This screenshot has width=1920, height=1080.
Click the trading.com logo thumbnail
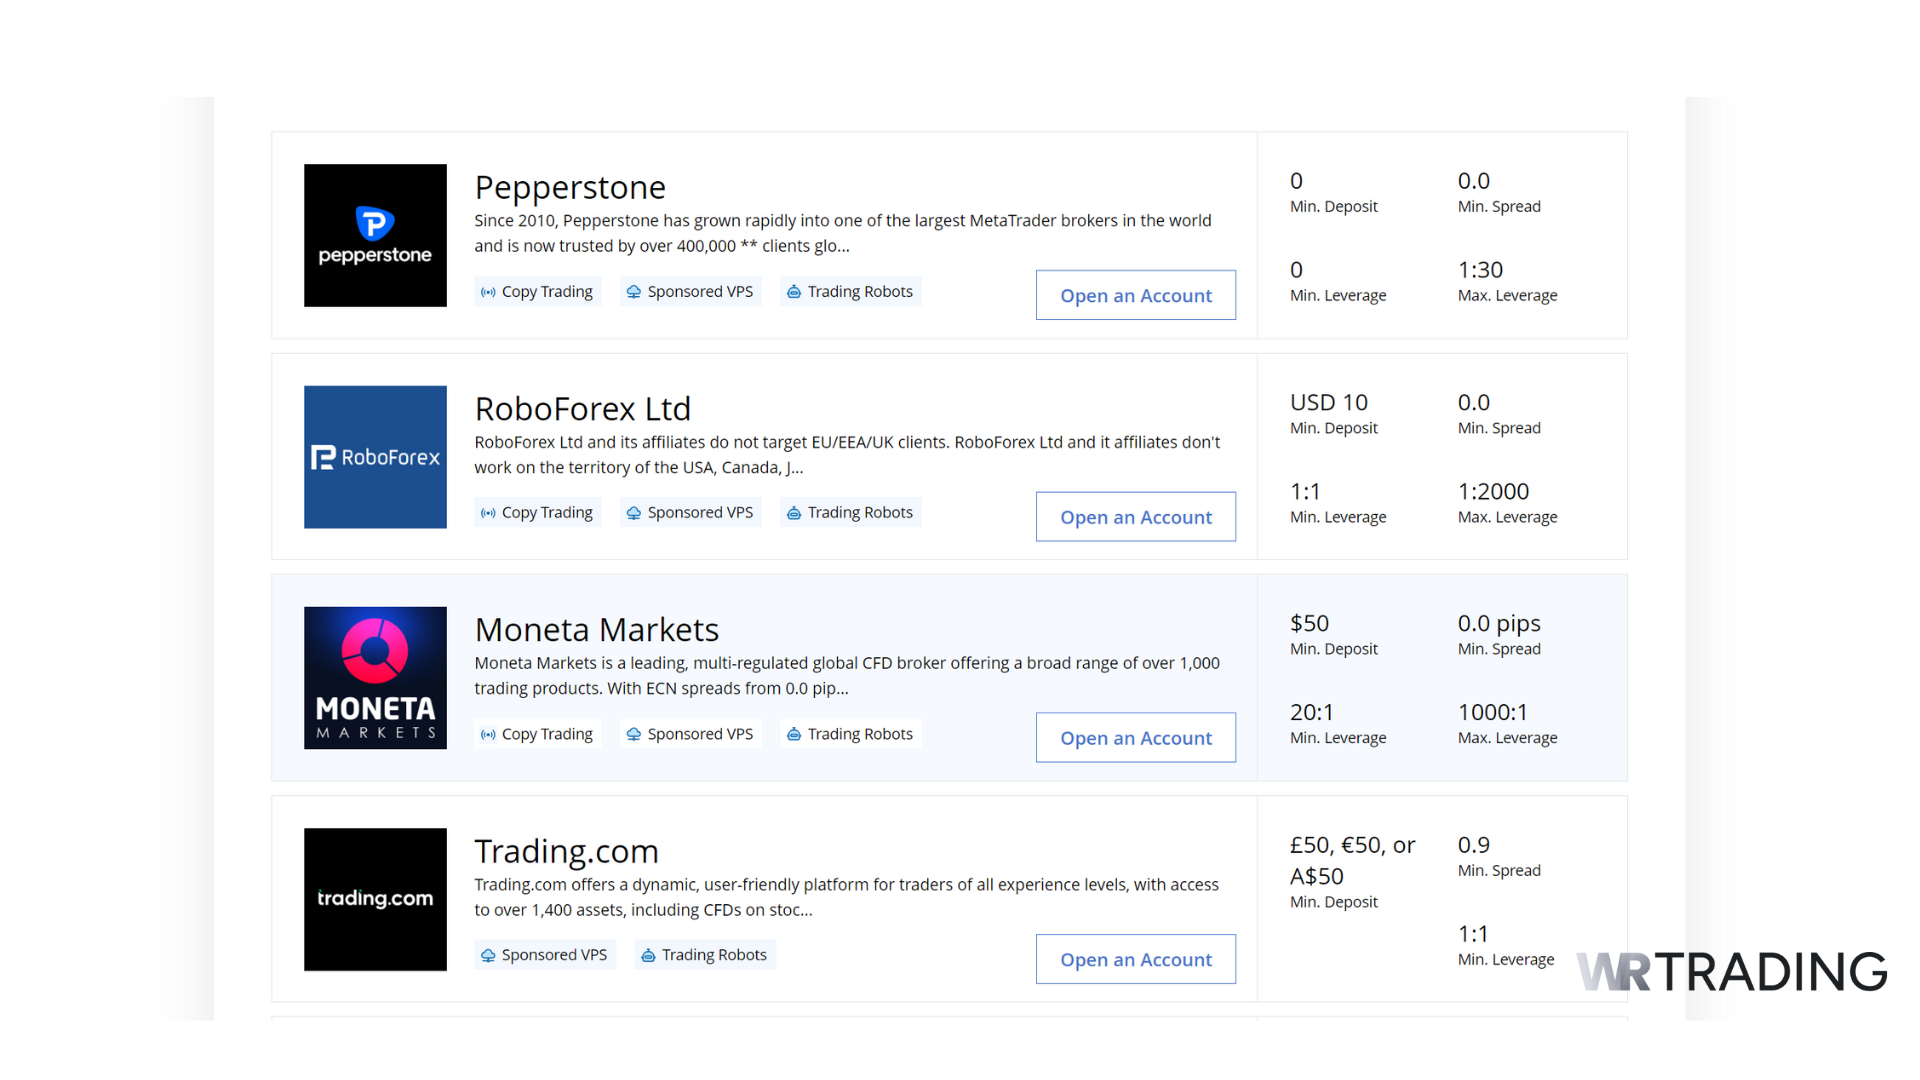coord(375,899)
